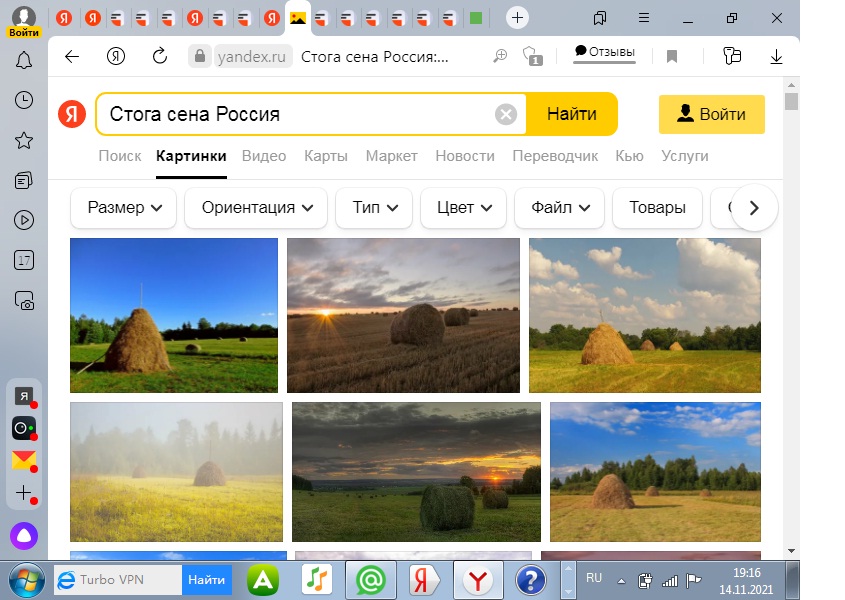Screen dimensions: 845x600
Task: Click the yandex.ru address bar domain
Action: (252, 57)
